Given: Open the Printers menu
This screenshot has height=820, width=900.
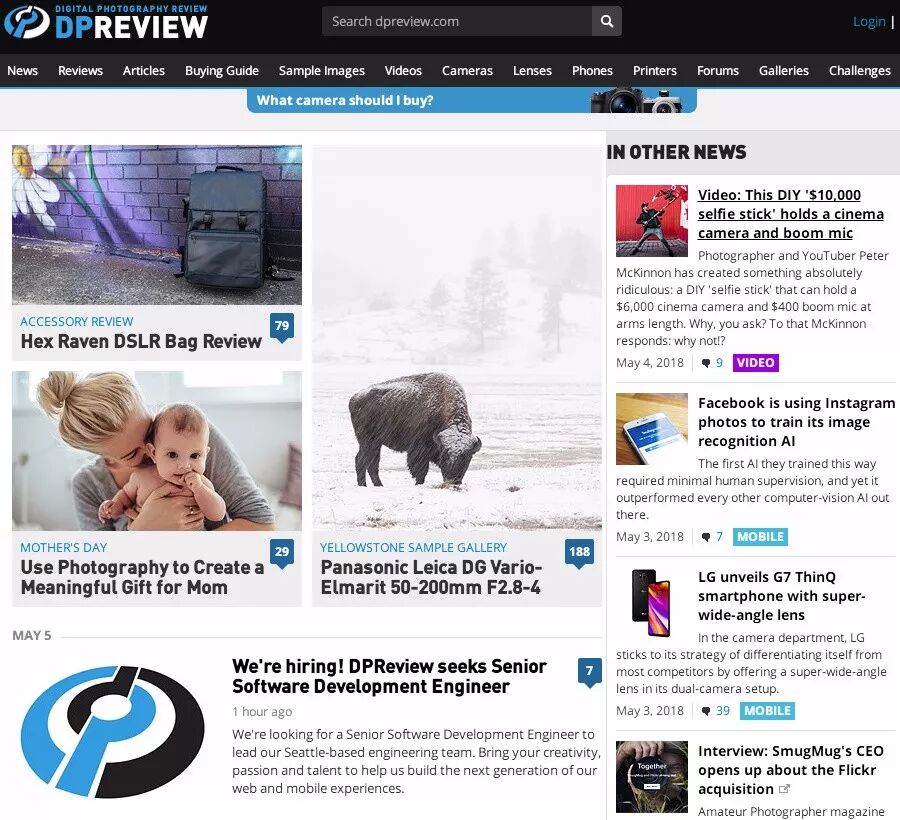Looking at the screenshot, I should pyautogui.click(x=655, y=71).
